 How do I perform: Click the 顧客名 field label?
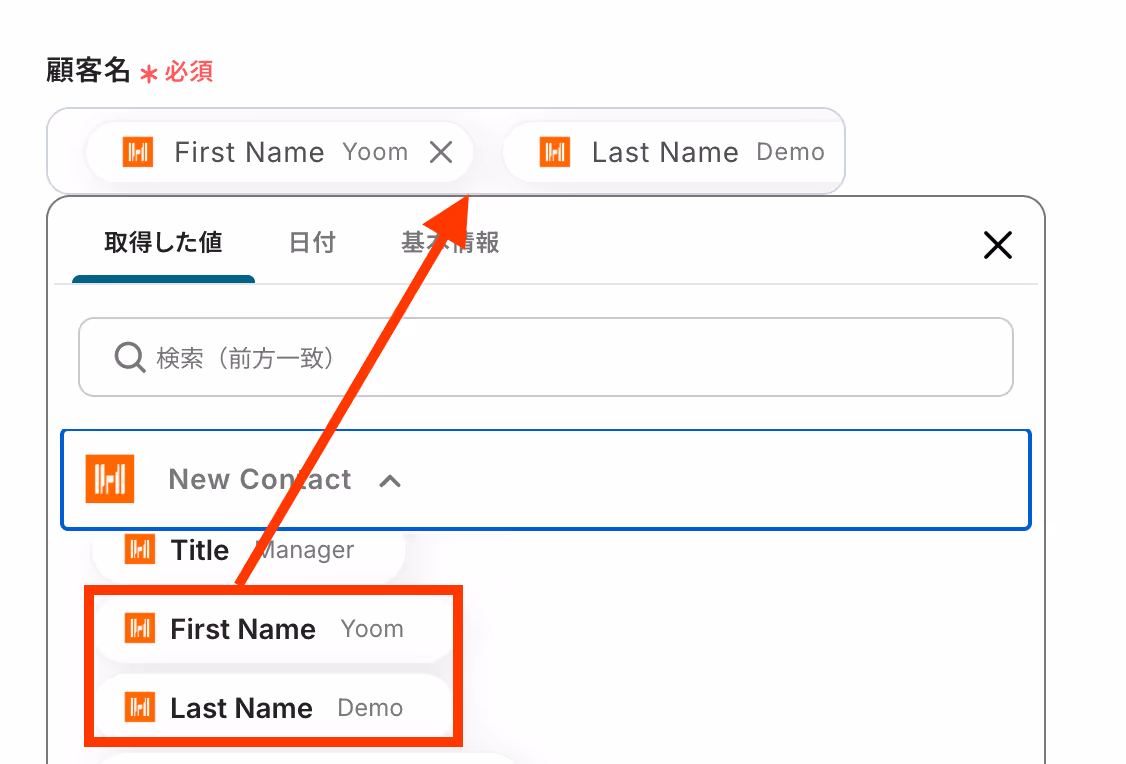point(88,70)
